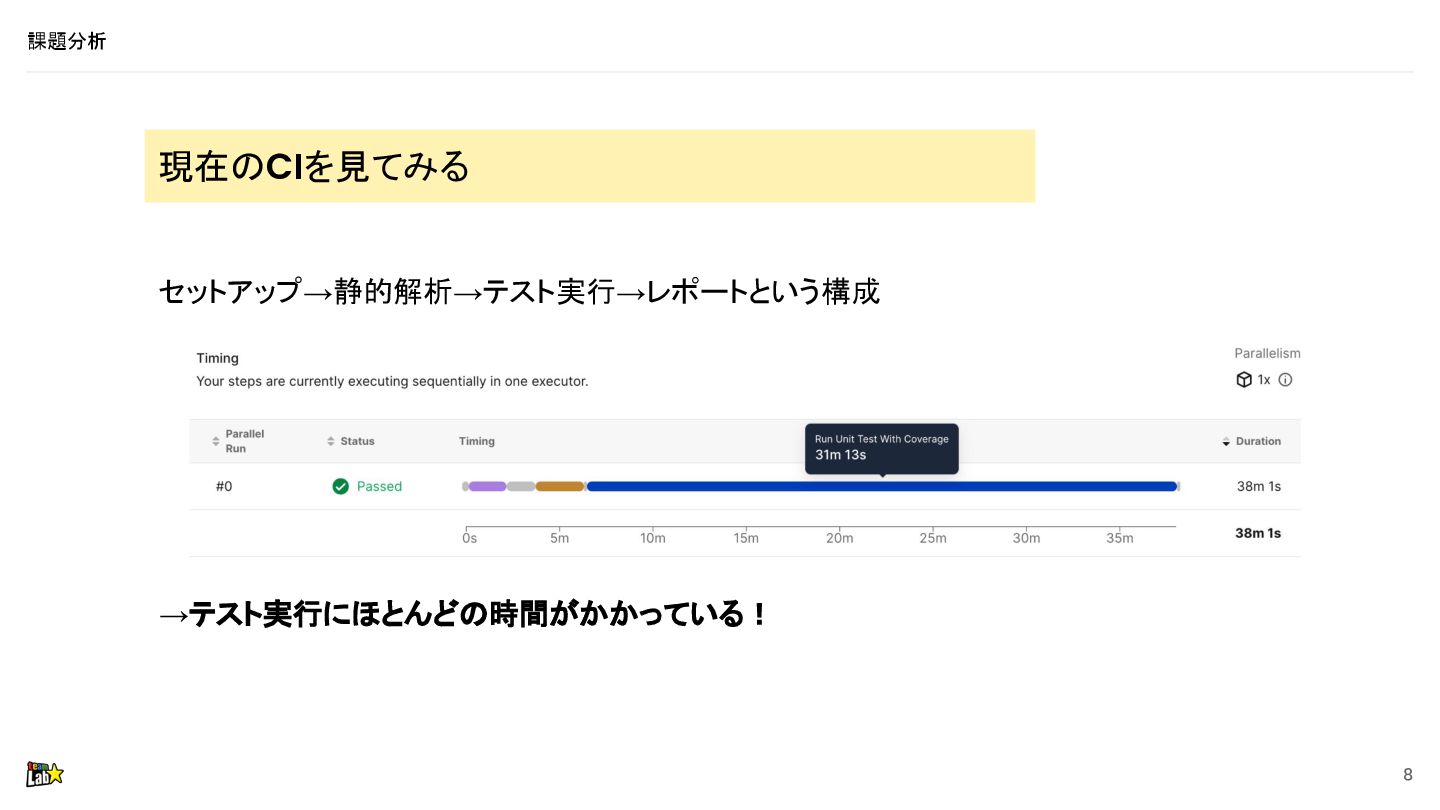Click the Parallelism info circle icon
Screen dimensions: 1440x810
pyautogui.click(x=1286, y=380)
